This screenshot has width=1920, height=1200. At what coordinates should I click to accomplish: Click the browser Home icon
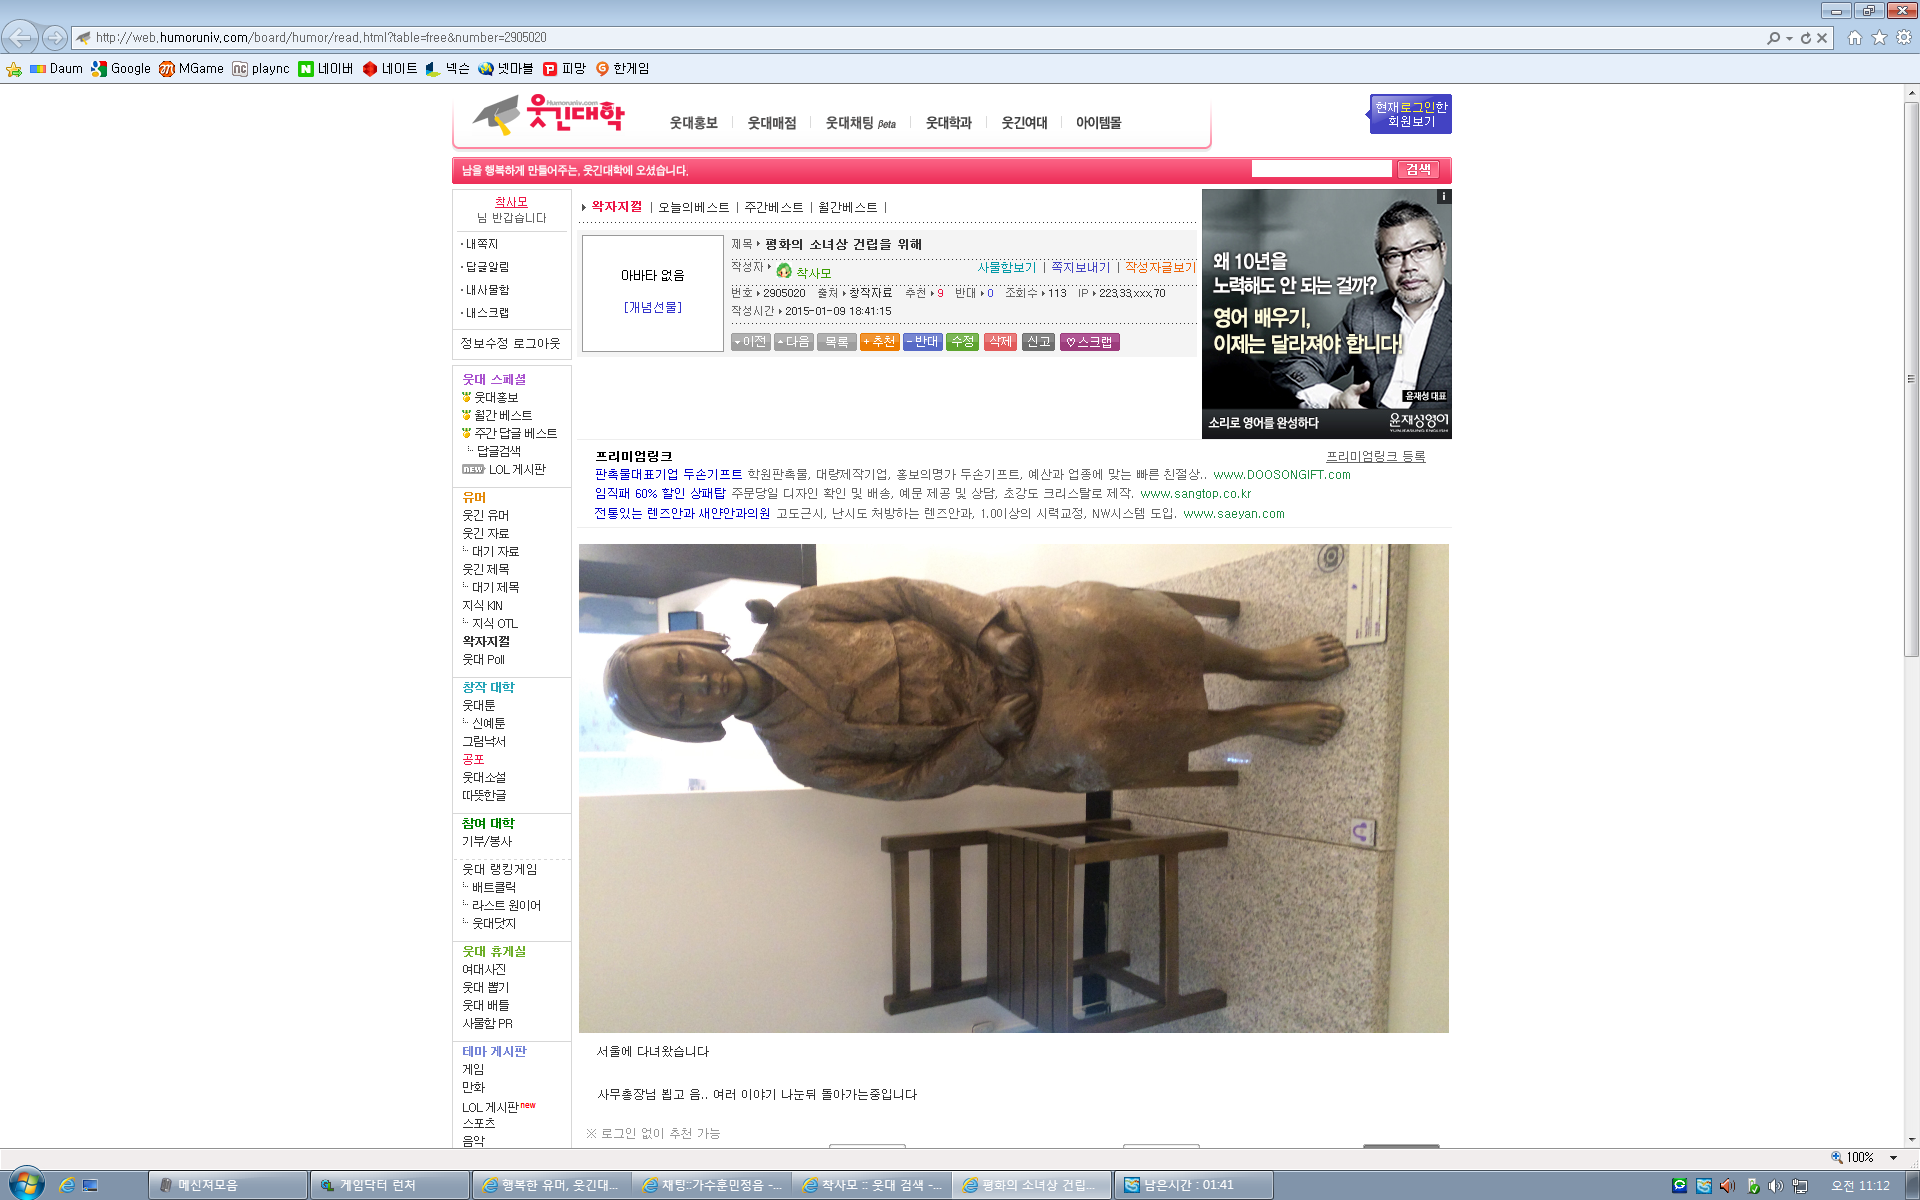(x=1855, y=38)
